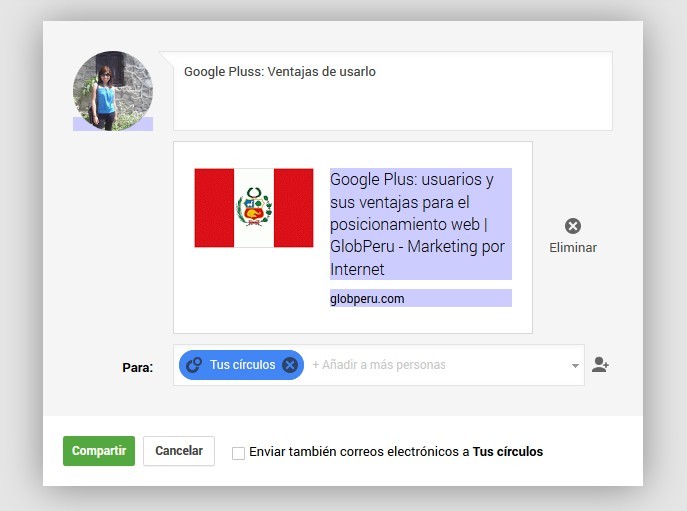Click the add person icon
687x511 pixels.
[600, 365]
